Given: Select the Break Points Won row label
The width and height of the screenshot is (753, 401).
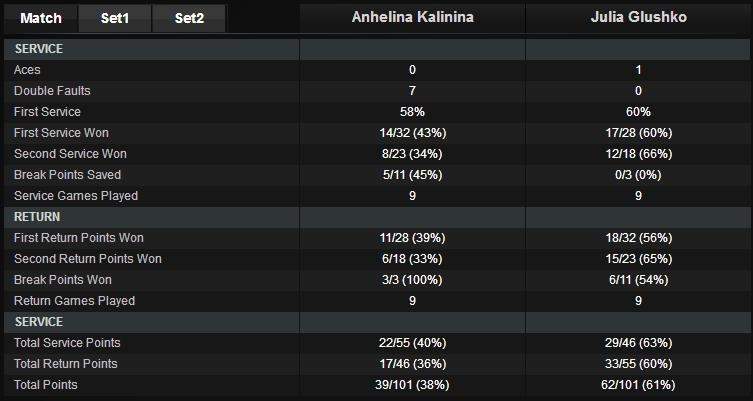Looking at the screenshot, I should point(63,280).
